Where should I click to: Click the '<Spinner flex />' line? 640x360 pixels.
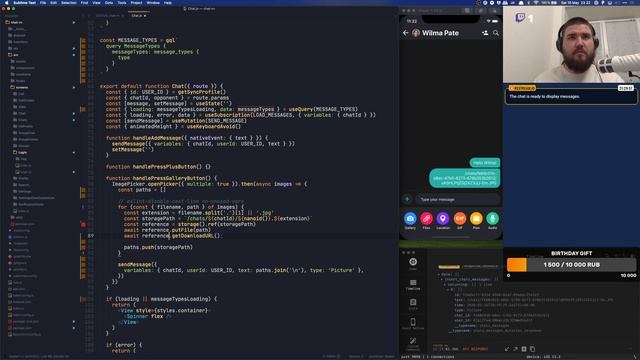tap(148, 316)
